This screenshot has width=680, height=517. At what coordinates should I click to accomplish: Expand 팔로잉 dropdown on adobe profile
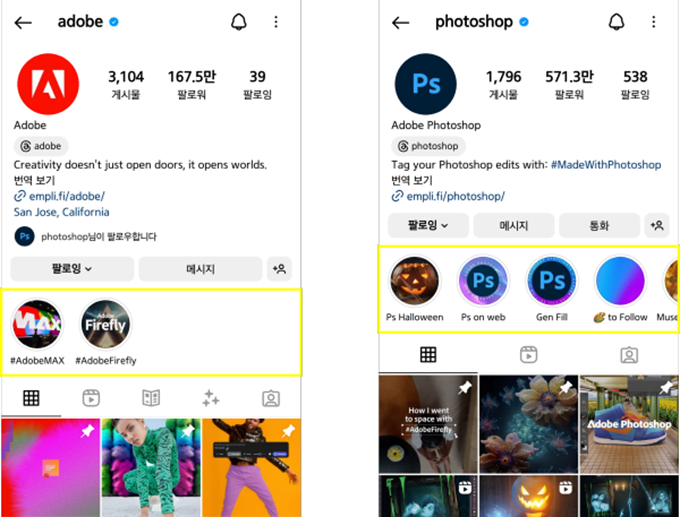click(72, 269)
